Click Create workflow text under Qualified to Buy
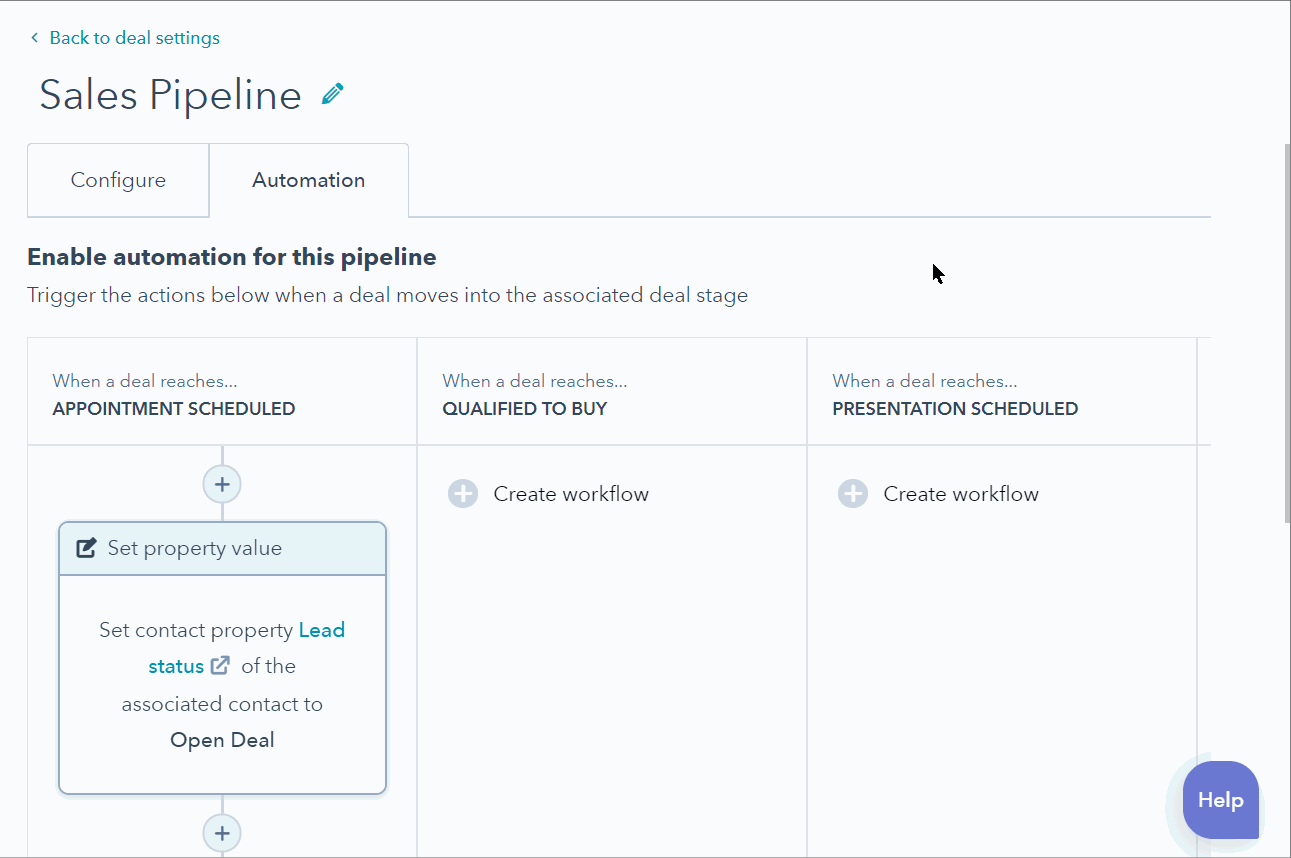This screenshot has height=858, width=1291. pos(571,494)
